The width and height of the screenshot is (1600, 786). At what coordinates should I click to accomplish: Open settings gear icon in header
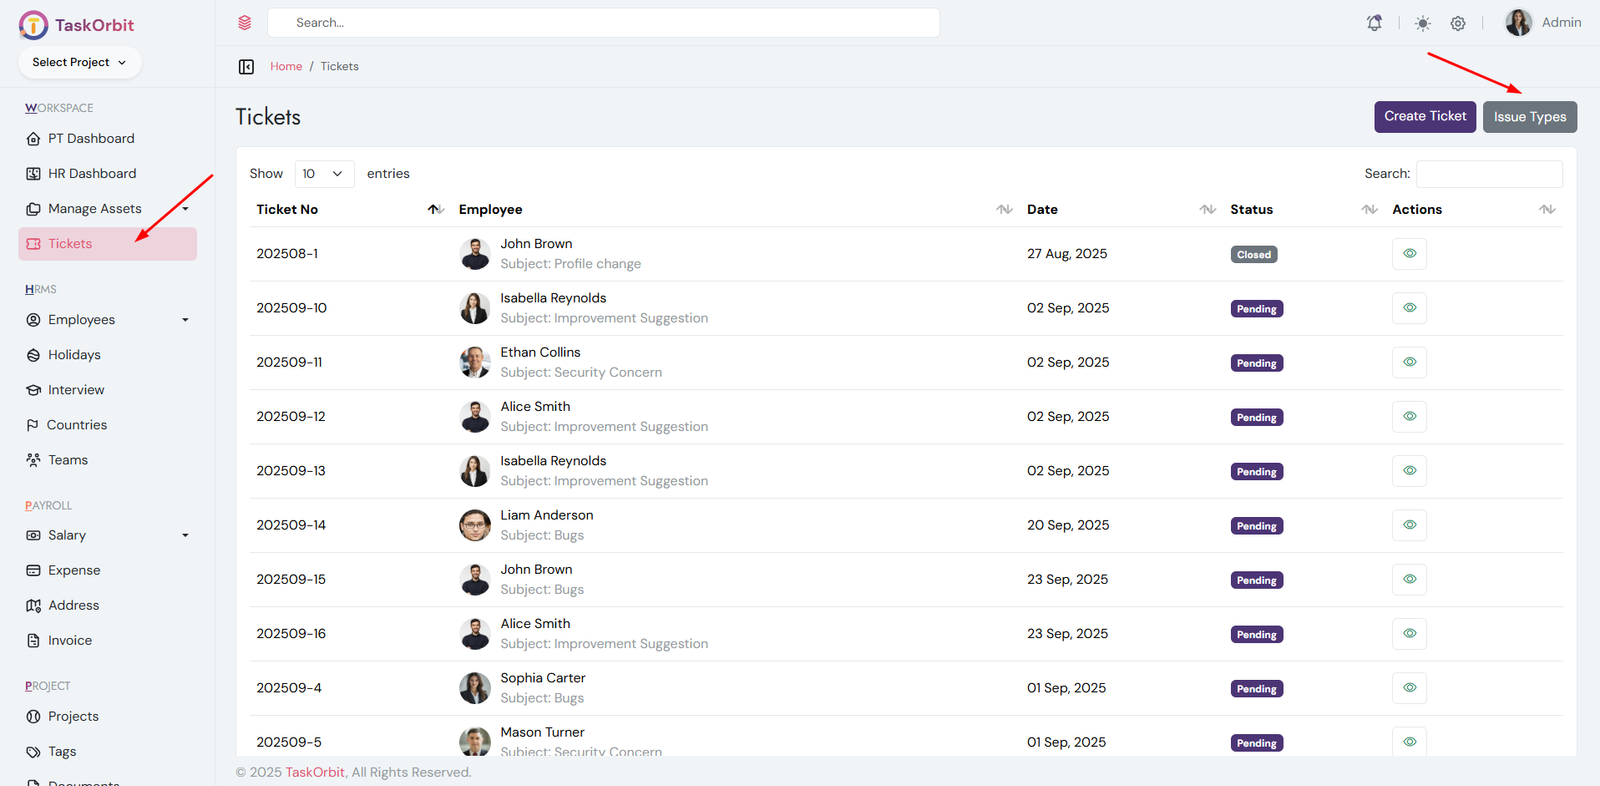pyautogui.click(x=1458, y=23)
